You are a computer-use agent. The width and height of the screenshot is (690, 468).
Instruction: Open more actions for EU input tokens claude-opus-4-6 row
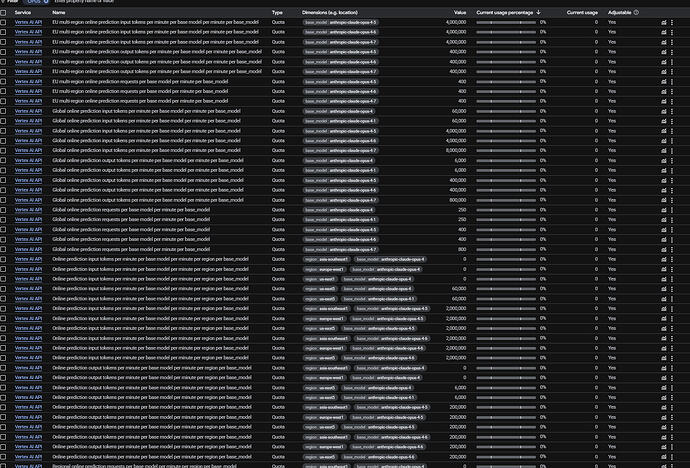point(672,32)
